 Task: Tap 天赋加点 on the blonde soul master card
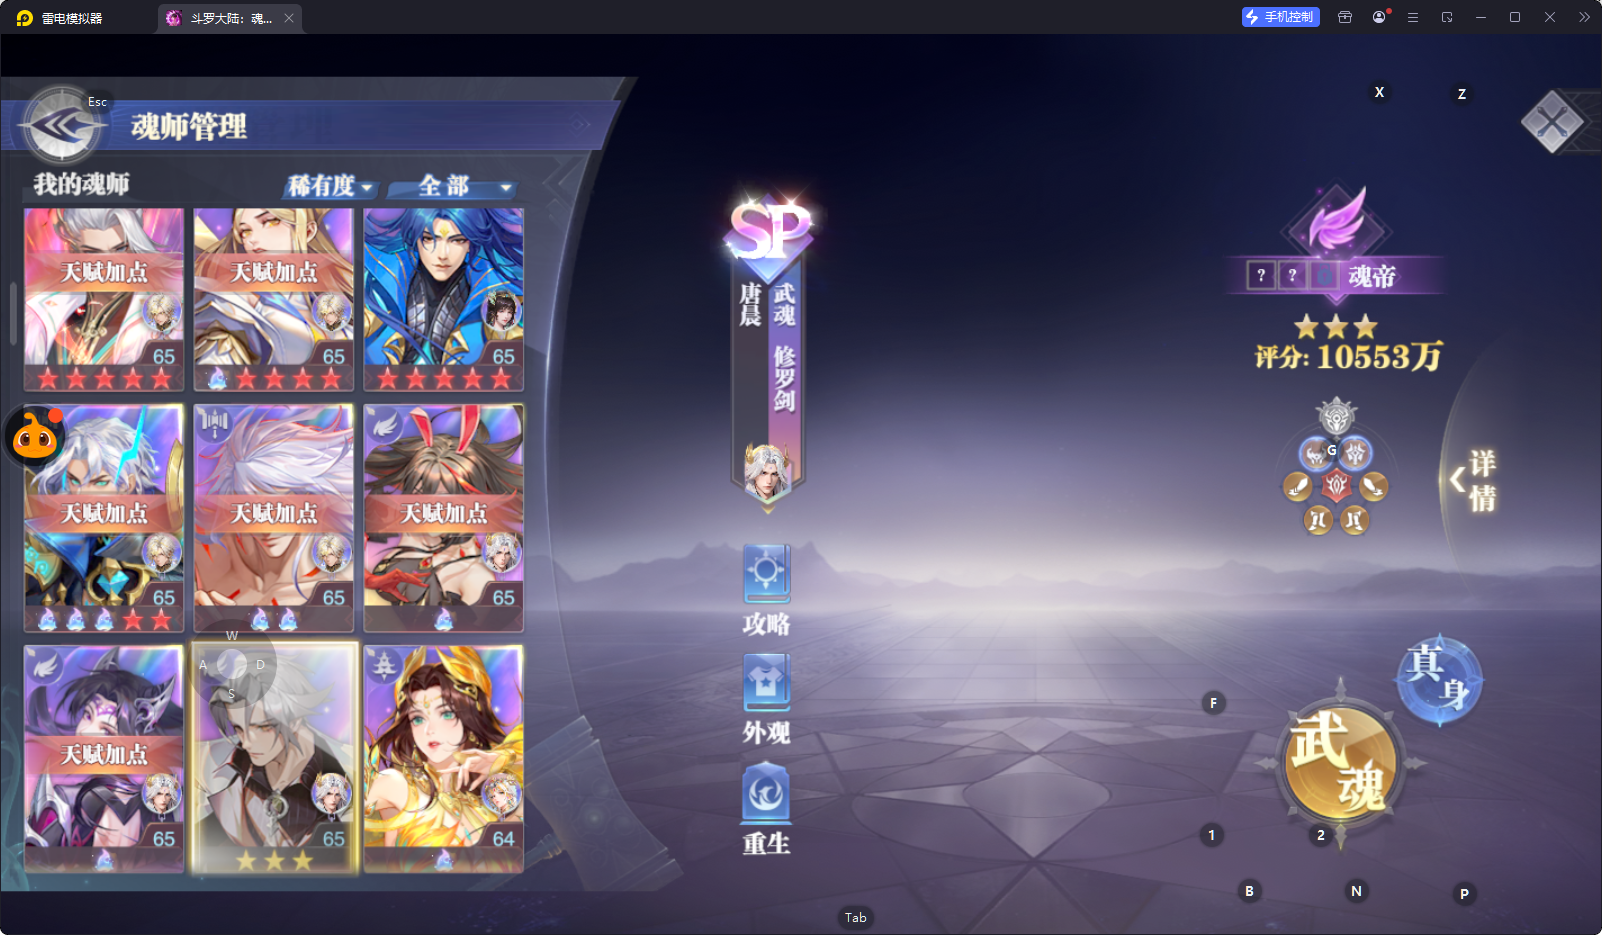tap(274, 272)
